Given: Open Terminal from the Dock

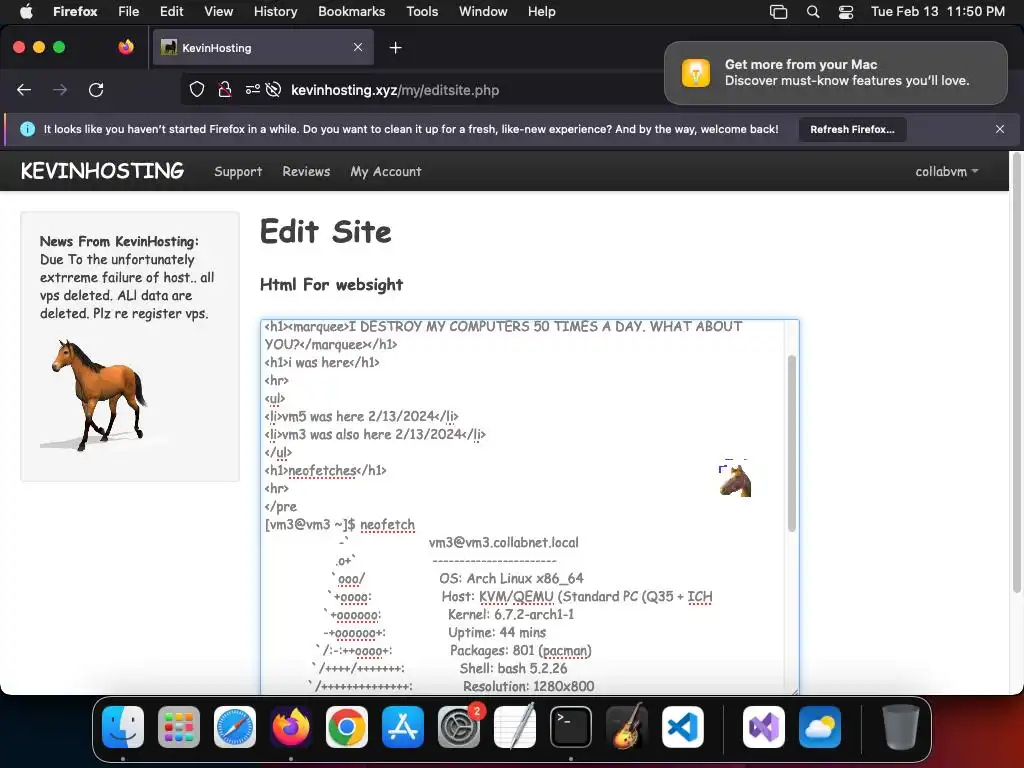Looking at the screenshot, I should (571, 727).
